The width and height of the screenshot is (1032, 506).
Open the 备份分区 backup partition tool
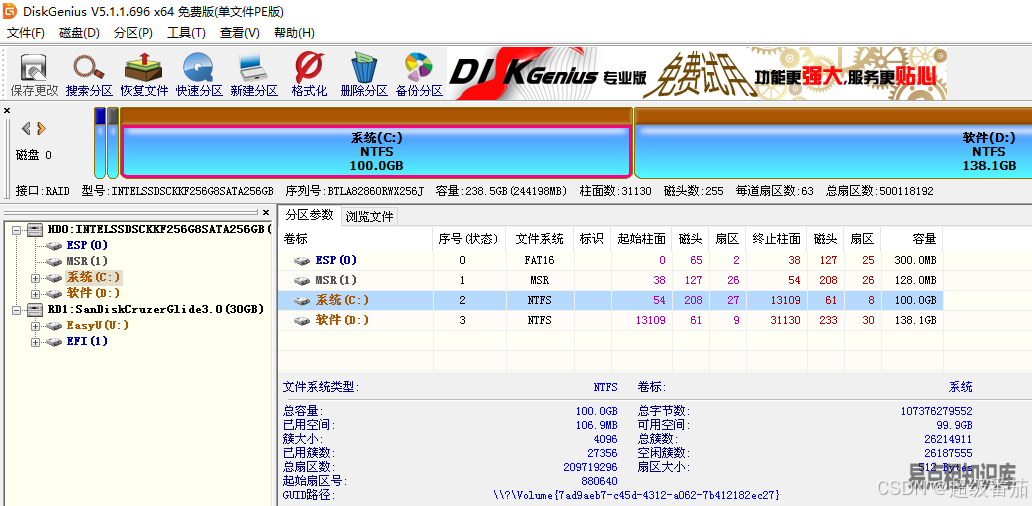click(x=419, y=75)
